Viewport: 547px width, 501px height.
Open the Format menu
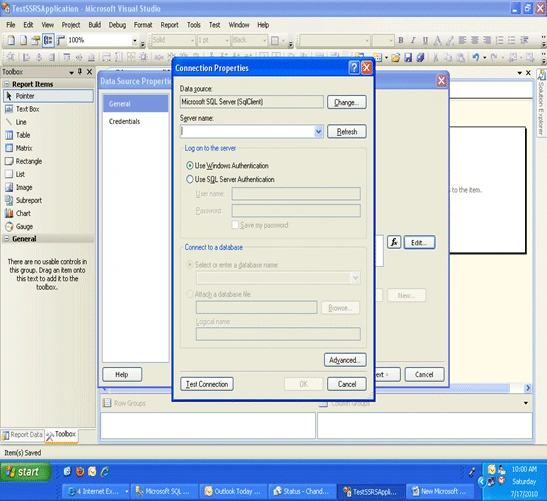tap(143, 25)
